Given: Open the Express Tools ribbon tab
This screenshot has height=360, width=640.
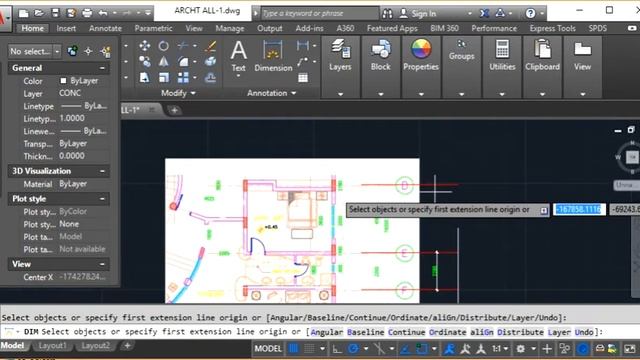Looking at the screenshot, I should coord(552,28).
